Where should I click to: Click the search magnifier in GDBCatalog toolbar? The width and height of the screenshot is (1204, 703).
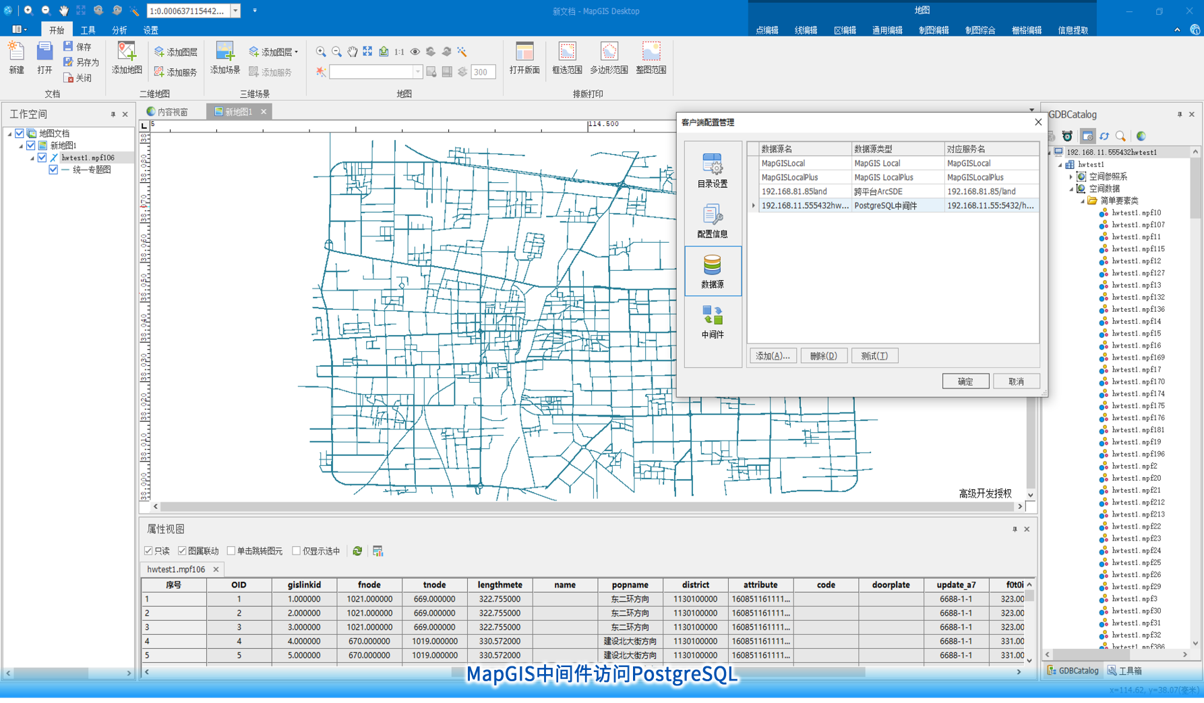coord(1121,136)
